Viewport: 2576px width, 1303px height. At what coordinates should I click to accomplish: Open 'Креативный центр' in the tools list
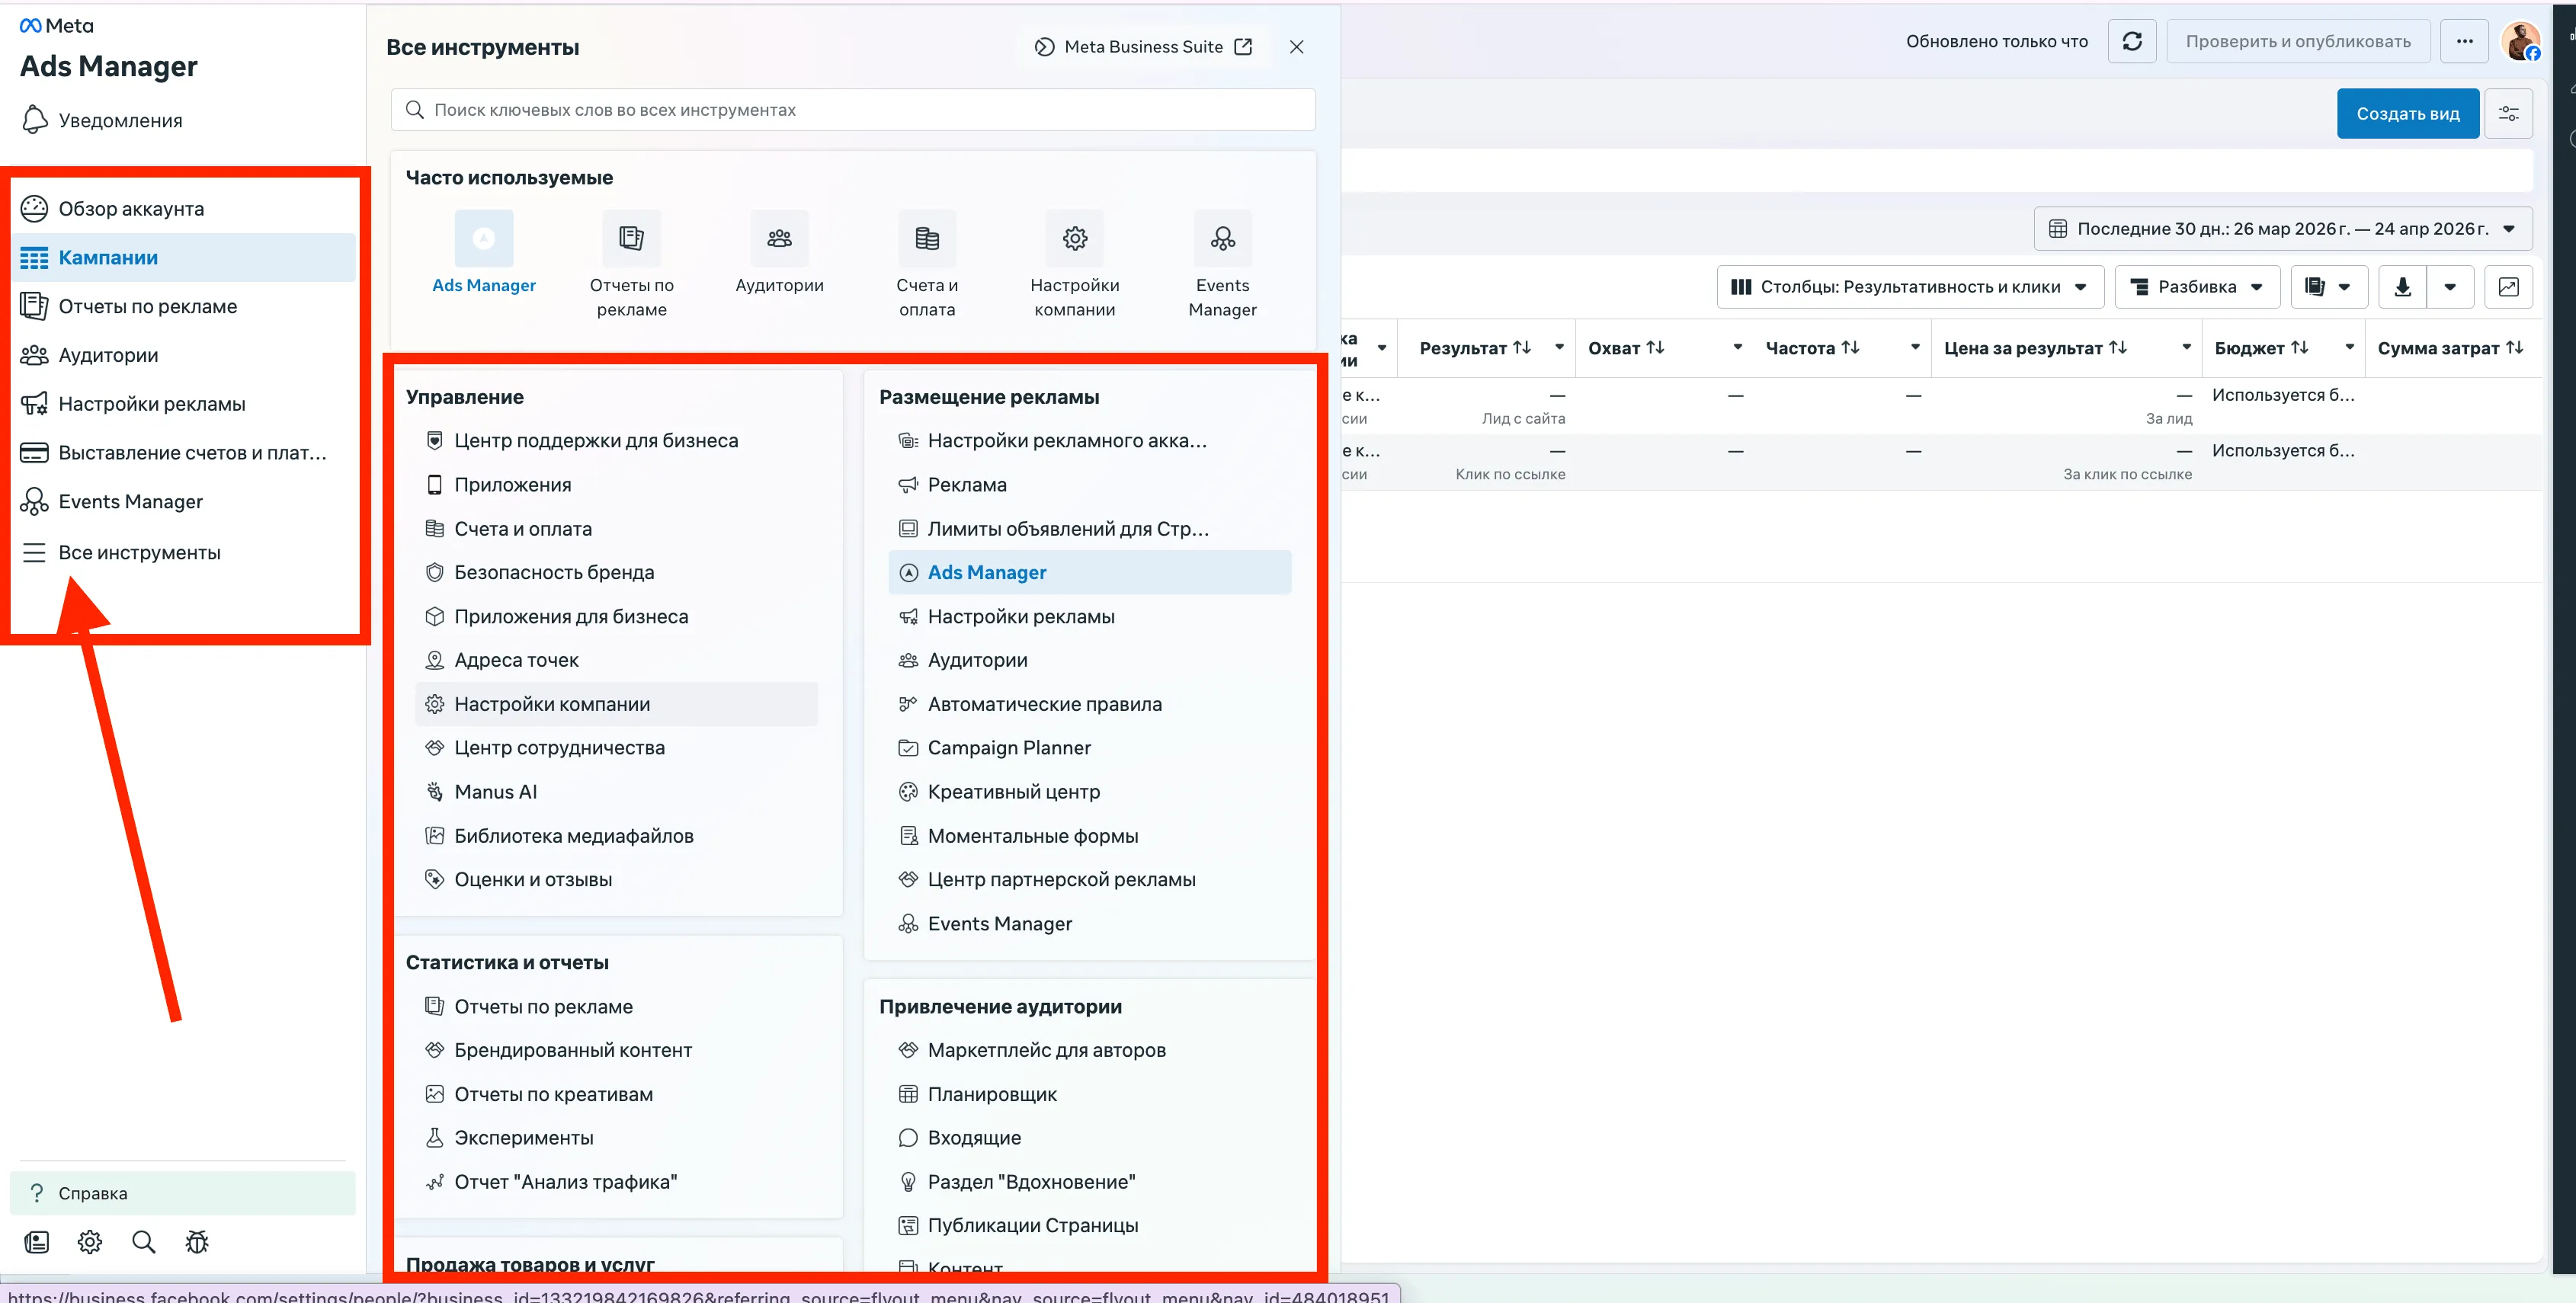(1089, 792)
